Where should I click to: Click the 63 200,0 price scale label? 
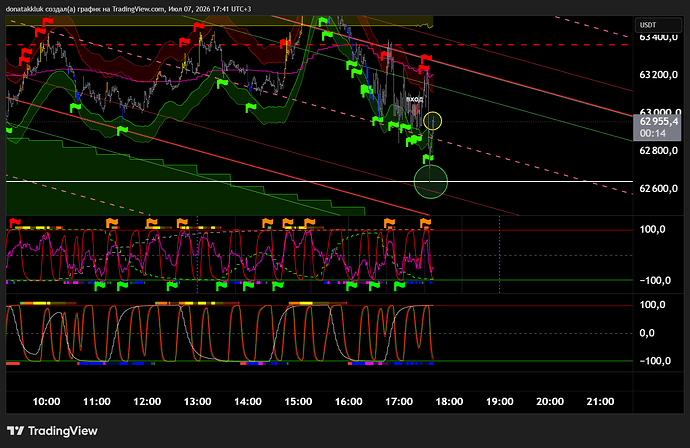click(658, 75)
